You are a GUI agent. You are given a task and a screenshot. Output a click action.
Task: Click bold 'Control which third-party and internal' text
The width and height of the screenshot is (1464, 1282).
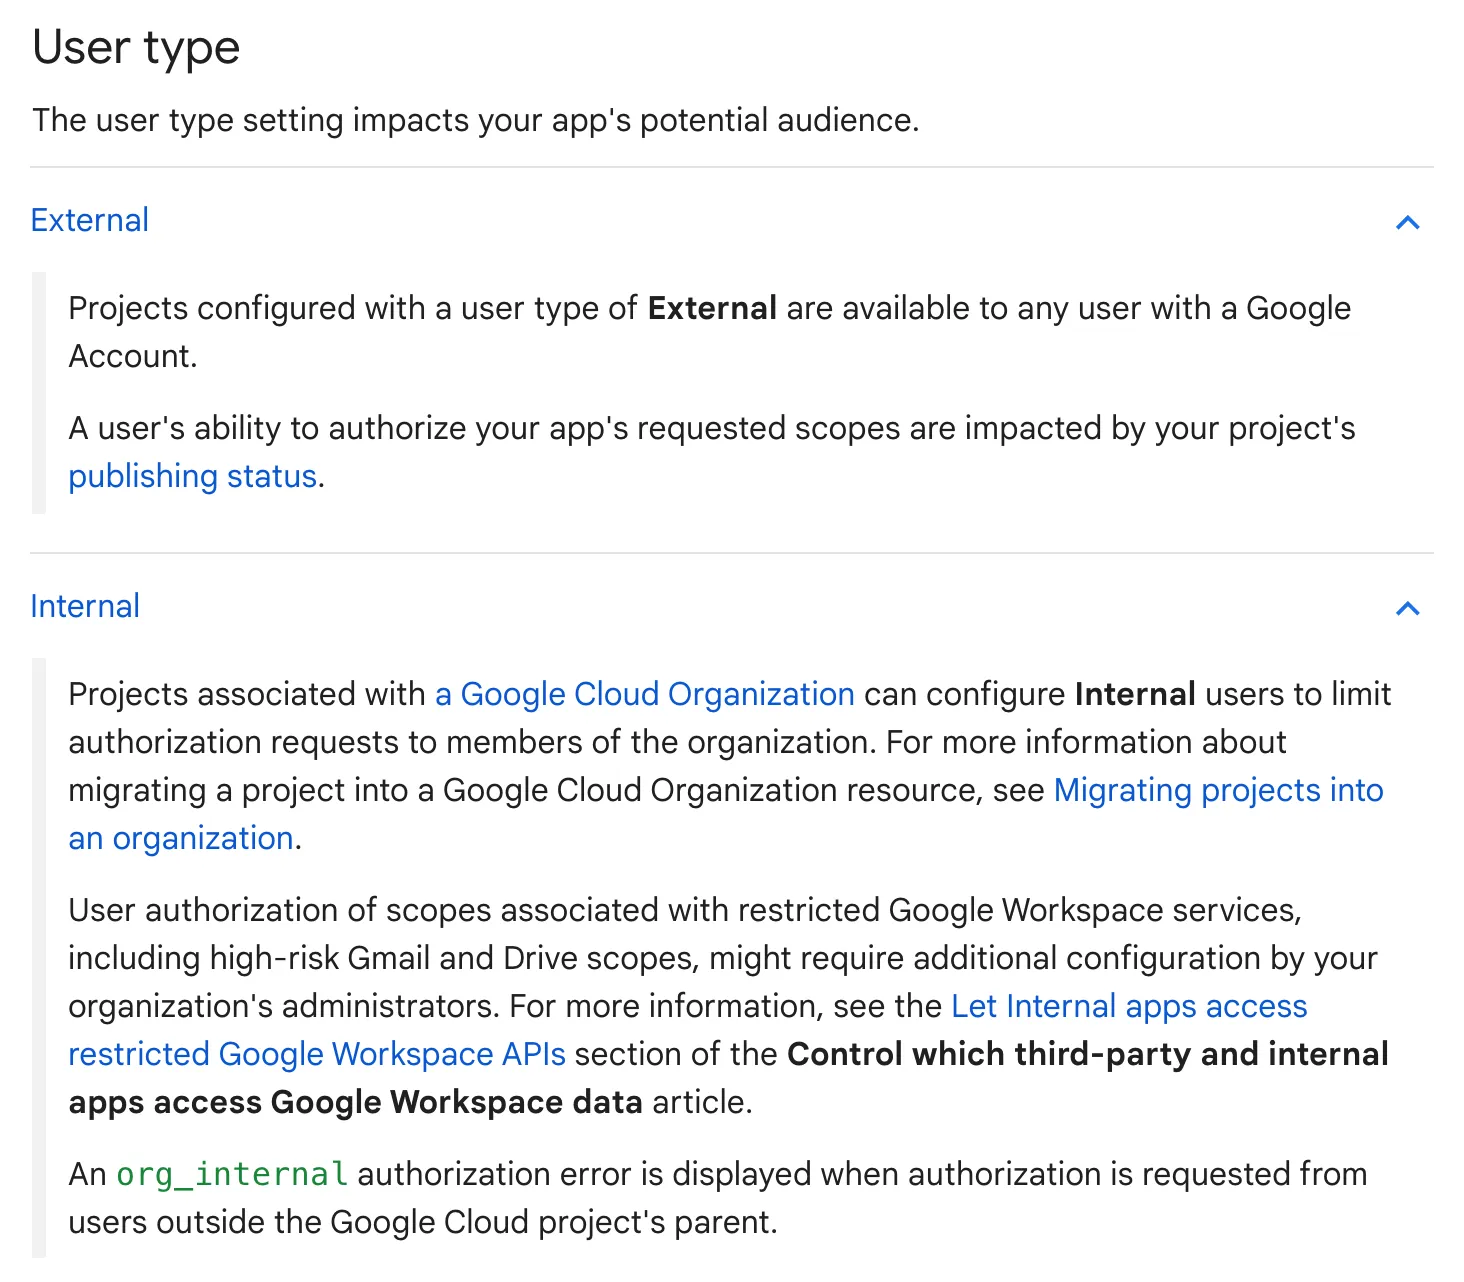tap(1088, 1054)
